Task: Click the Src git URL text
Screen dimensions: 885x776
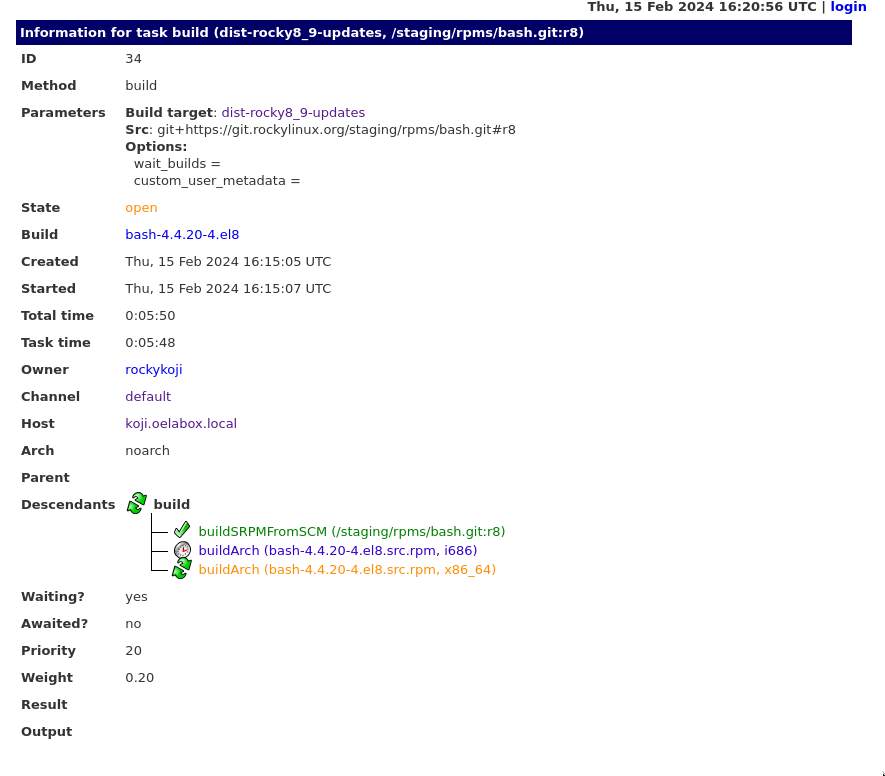Action: point(336,130)
